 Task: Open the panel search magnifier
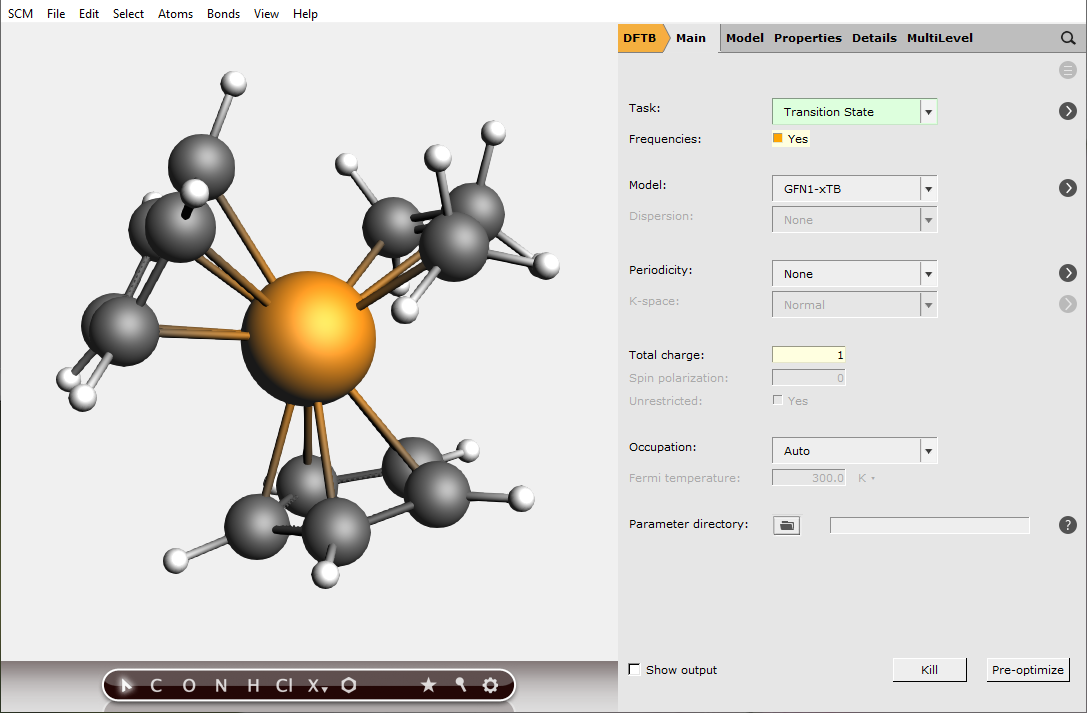click(x=1068, y=37)
